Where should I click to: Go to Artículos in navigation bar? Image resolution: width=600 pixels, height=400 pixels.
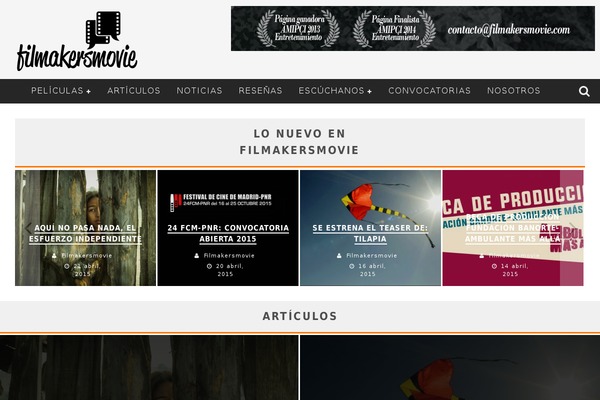(134, 91)
